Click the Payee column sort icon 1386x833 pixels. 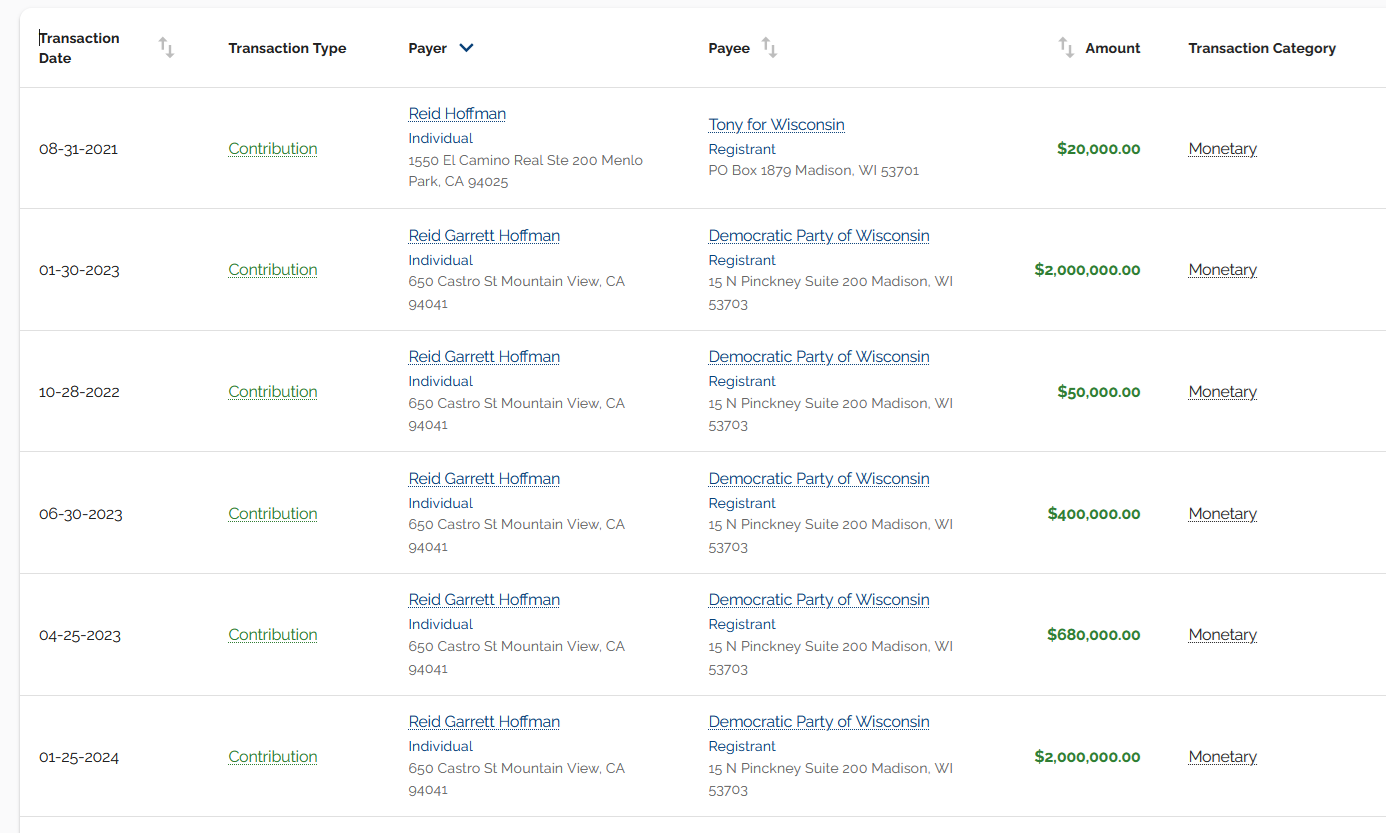point(769,48)
